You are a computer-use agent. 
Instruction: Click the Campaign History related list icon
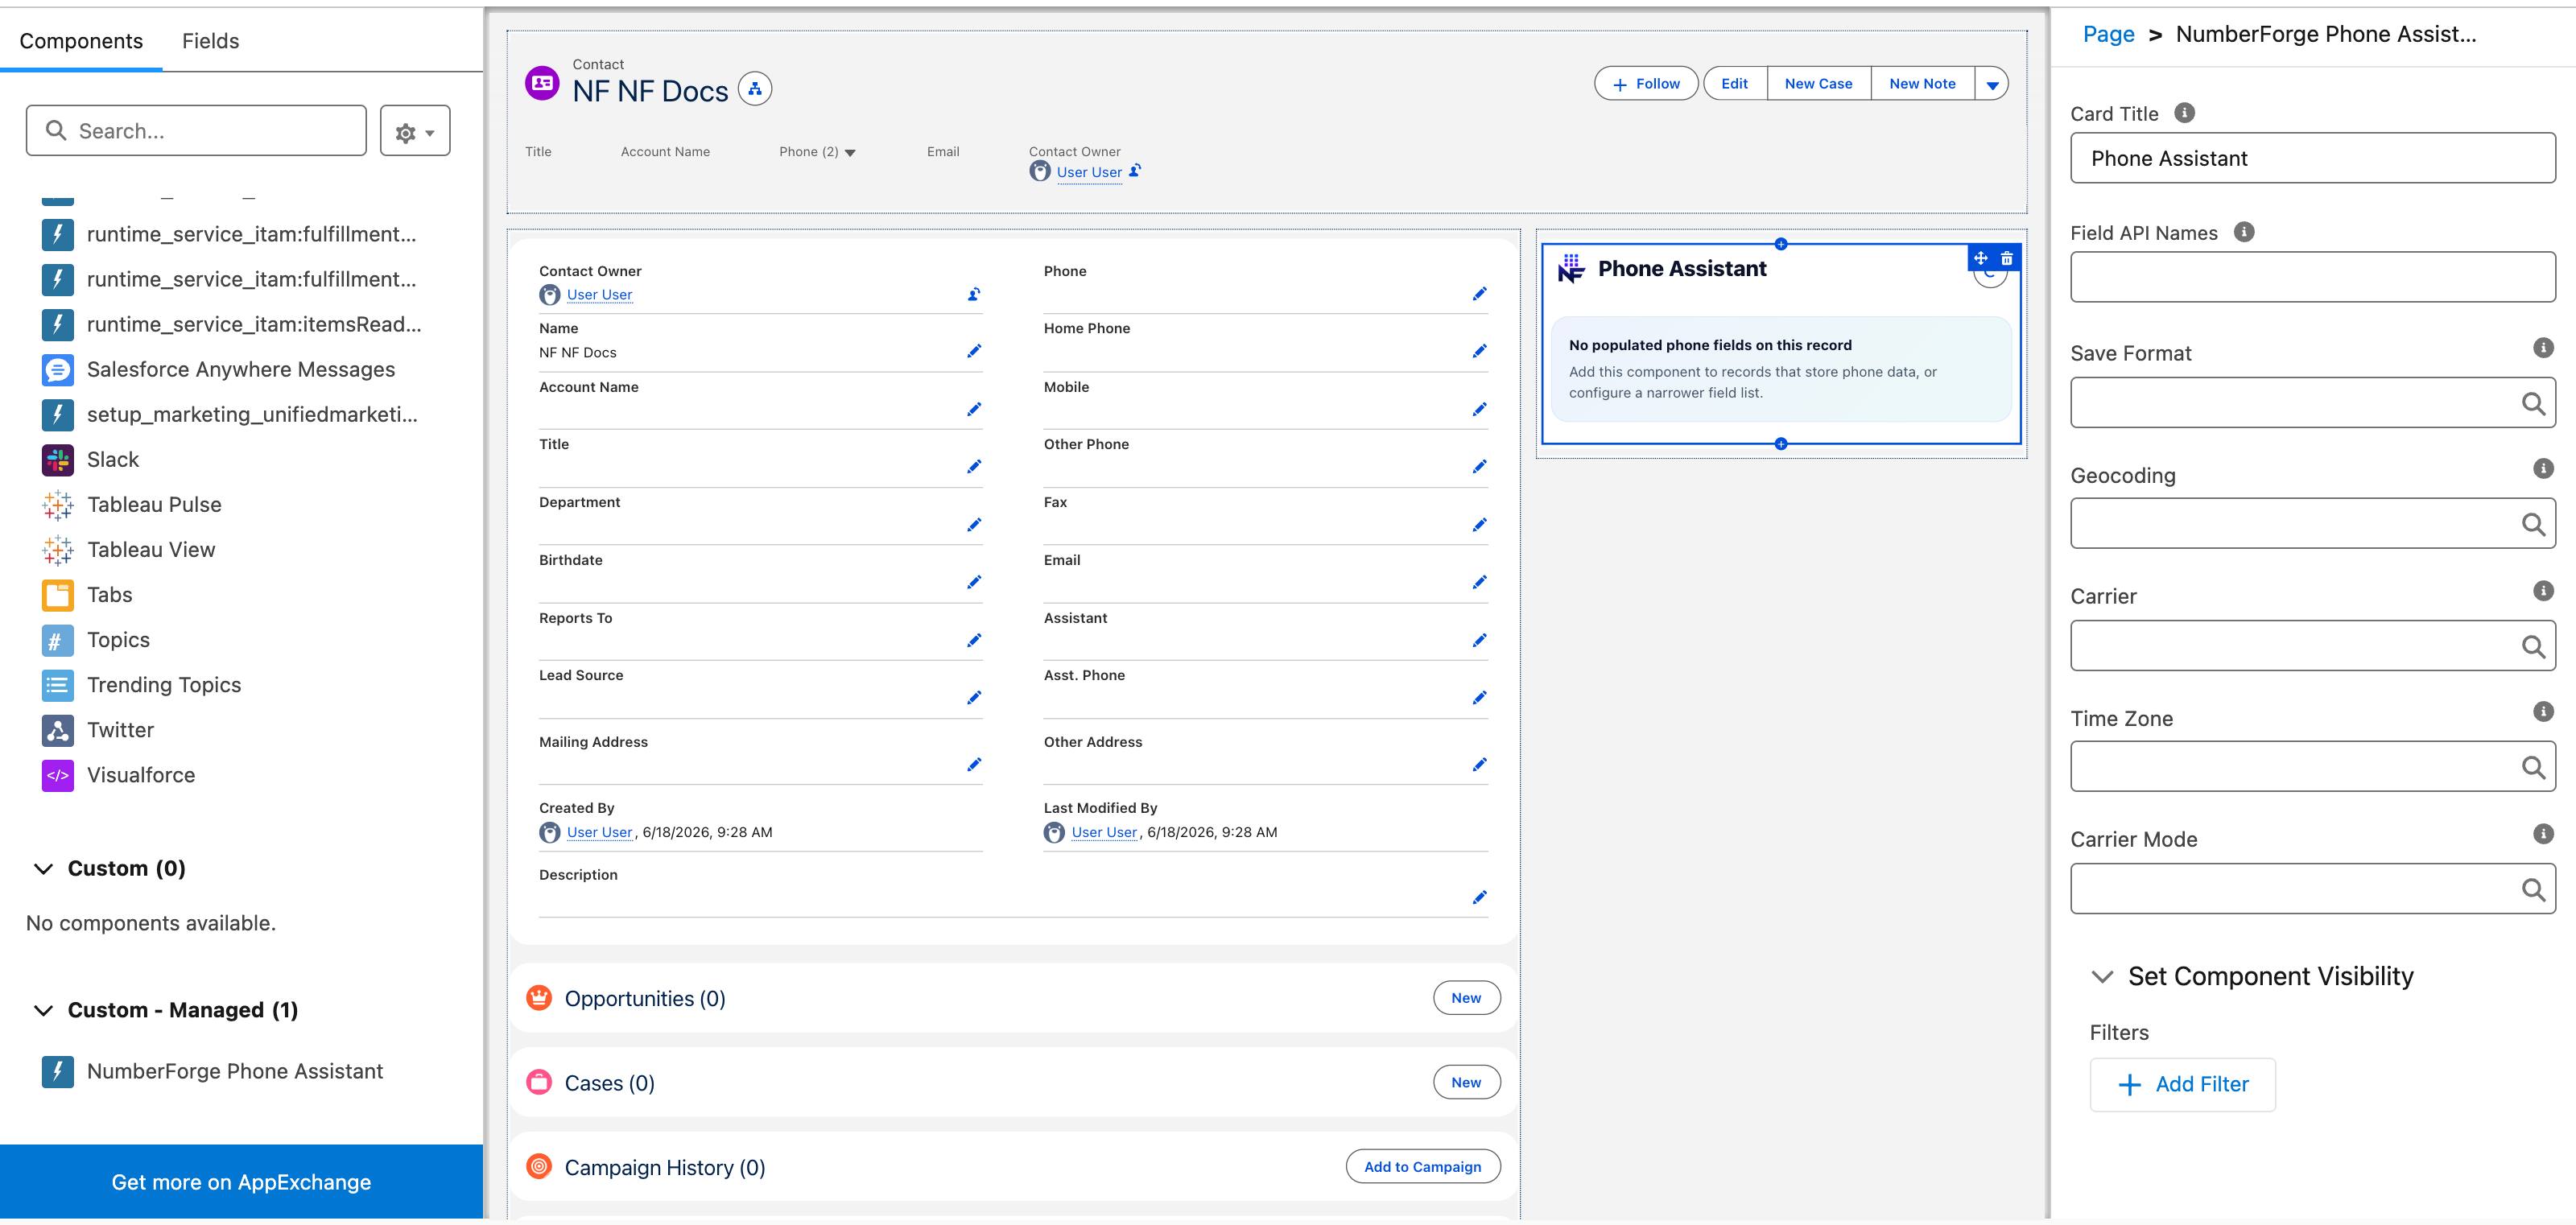[539, 1166]
